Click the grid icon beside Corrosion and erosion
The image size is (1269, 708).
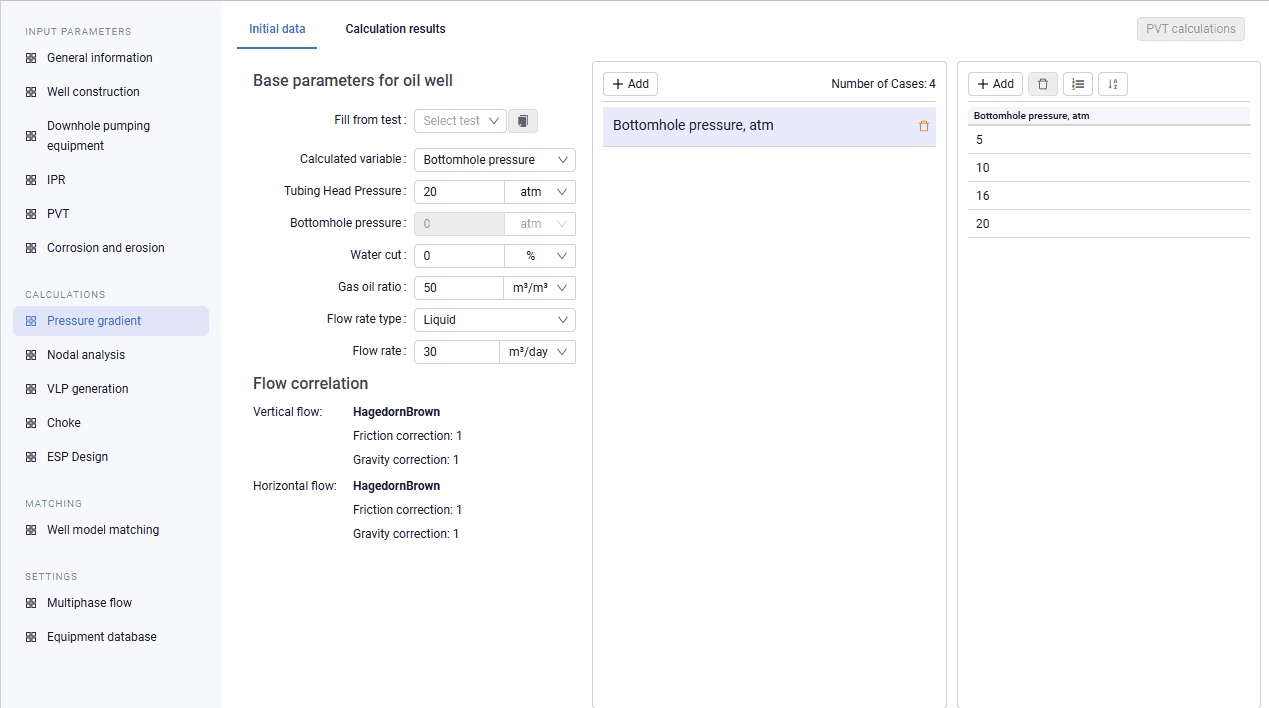point(31,248)
